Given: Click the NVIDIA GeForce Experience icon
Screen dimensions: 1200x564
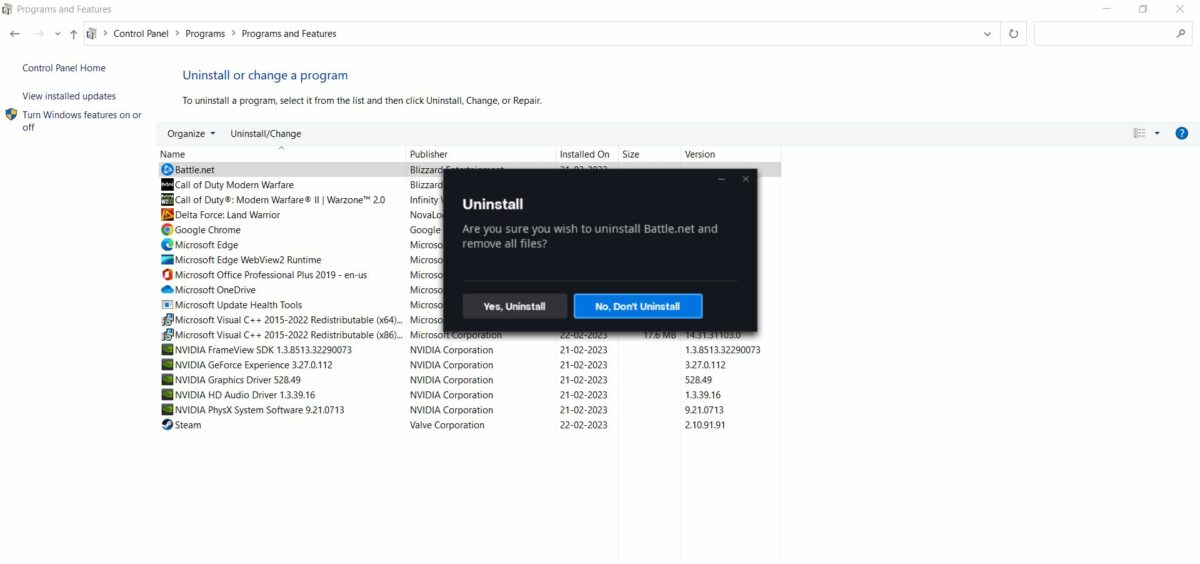Looking at the screenshot, I should click(167, 365).
